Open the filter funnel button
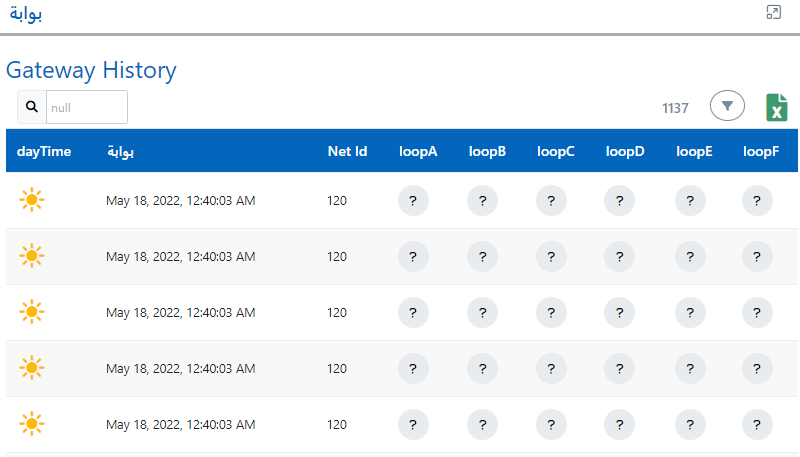800x457 pixels. click(x=727, y=106)
